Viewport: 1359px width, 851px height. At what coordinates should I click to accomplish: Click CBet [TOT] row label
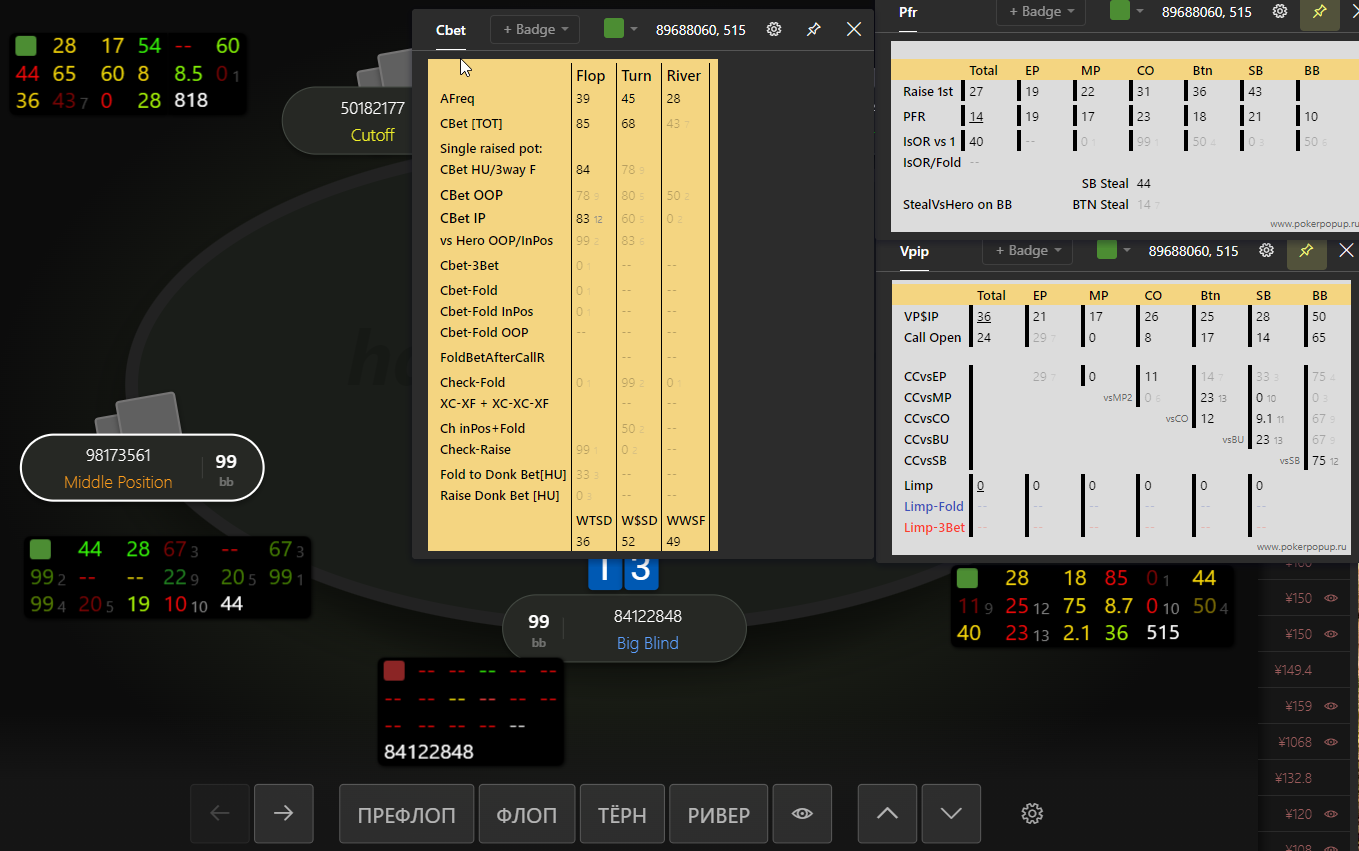(471, 124)
